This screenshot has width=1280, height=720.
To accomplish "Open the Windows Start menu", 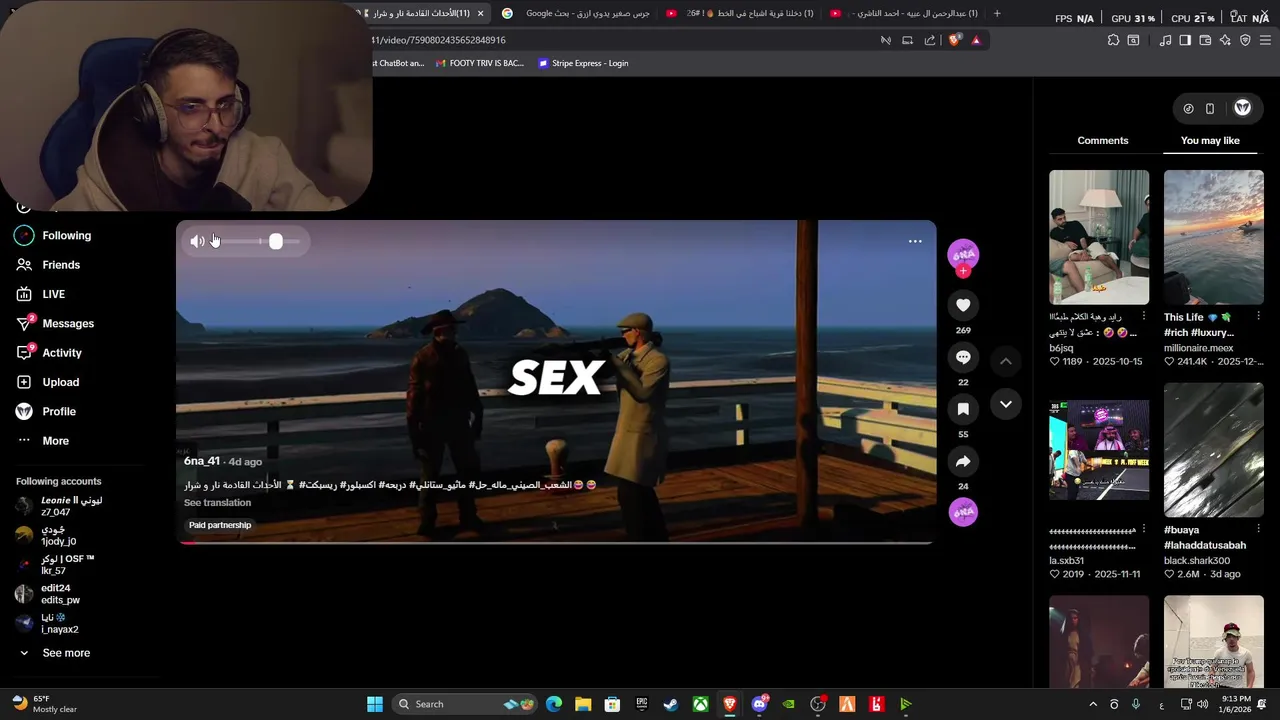I will click(x=375, y=704).
